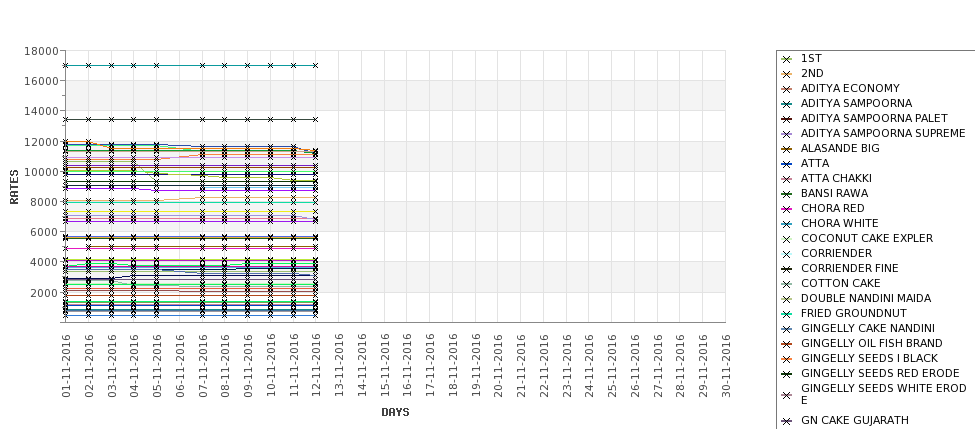Click the 18000 rate axis value
Screen dimensions: 975x429
pyautogui.click(x=42, y=51)
